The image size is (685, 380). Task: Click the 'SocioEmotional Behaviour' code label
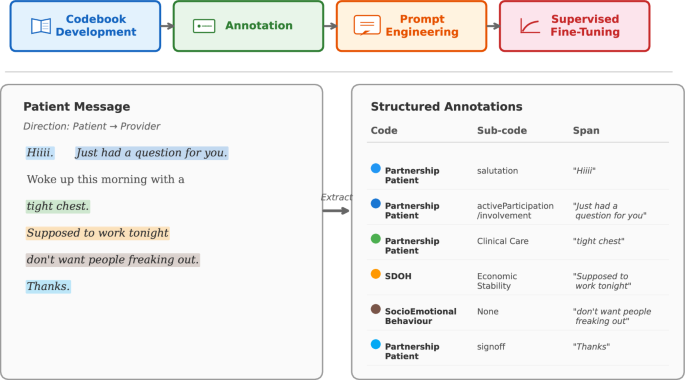pyautogui.click(x=421, y=316)
